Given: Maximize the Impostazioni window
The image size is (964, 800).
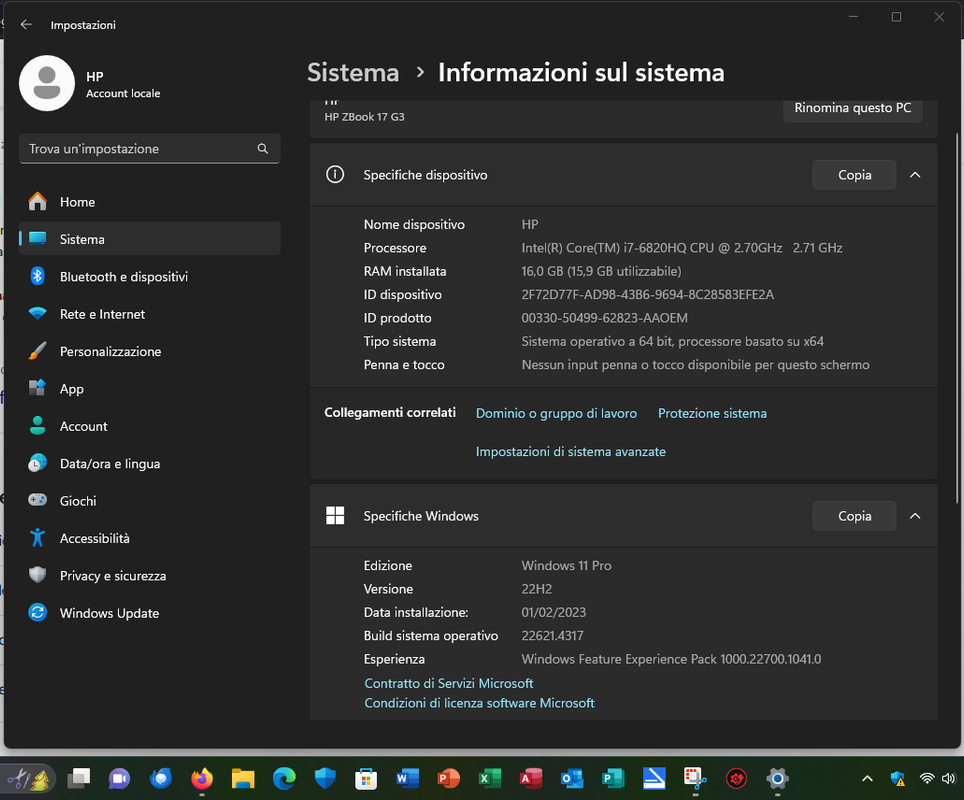Looking at the screenshot, I should [896, 17].
